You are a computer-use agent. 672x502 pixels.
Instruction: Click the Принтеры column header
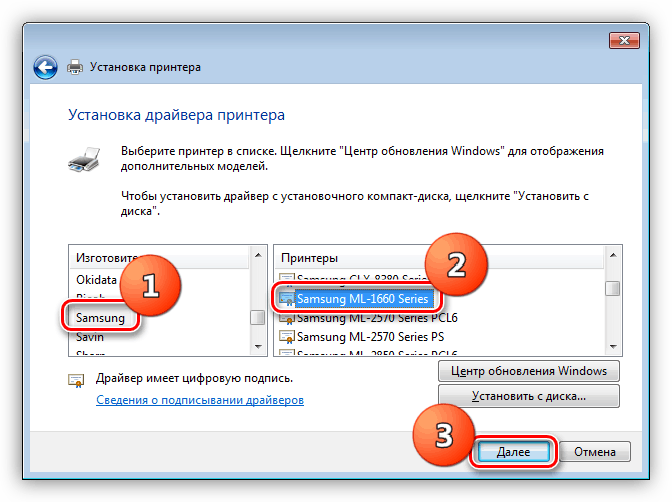pos(439,258)
